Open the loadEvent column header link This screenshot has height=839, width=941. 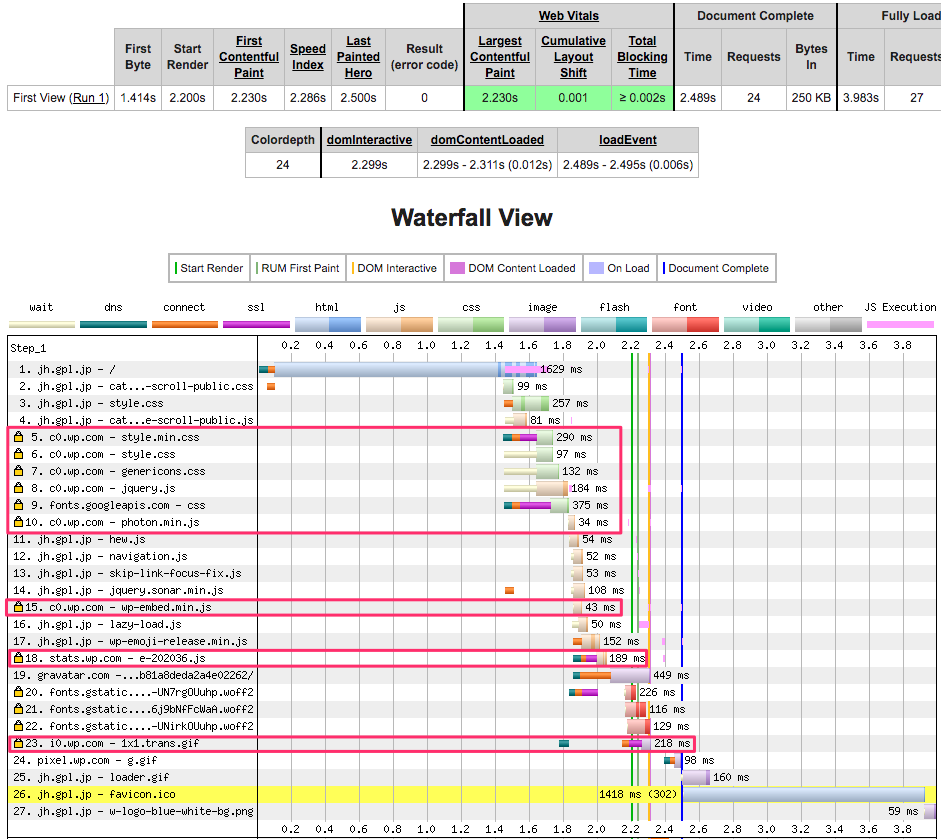coord(627,140)
